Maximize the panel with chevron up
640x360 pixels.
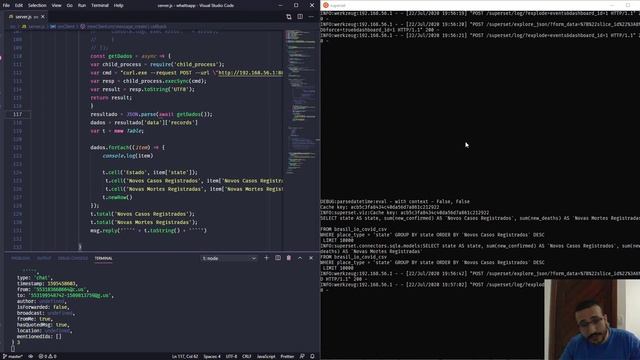[x=300, y=258]
